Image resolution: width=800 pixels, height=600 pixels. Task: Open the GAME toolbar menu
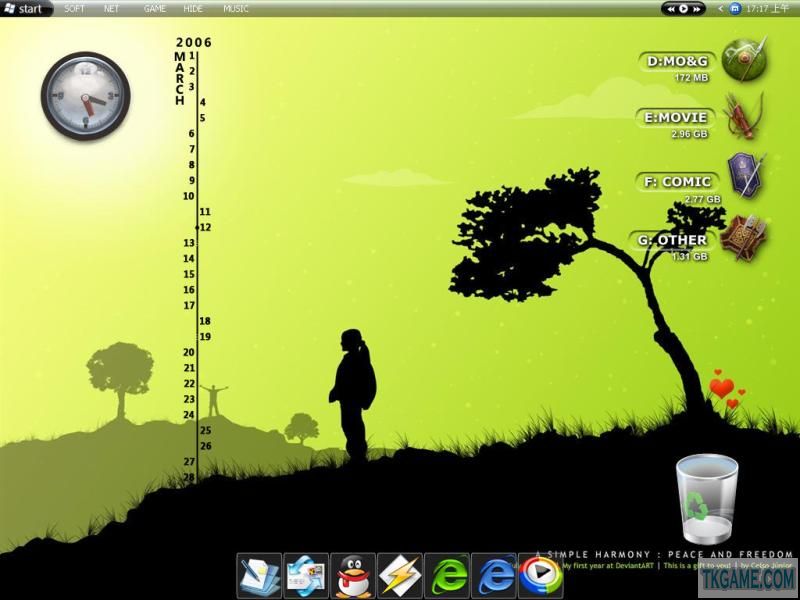point(154,9)
